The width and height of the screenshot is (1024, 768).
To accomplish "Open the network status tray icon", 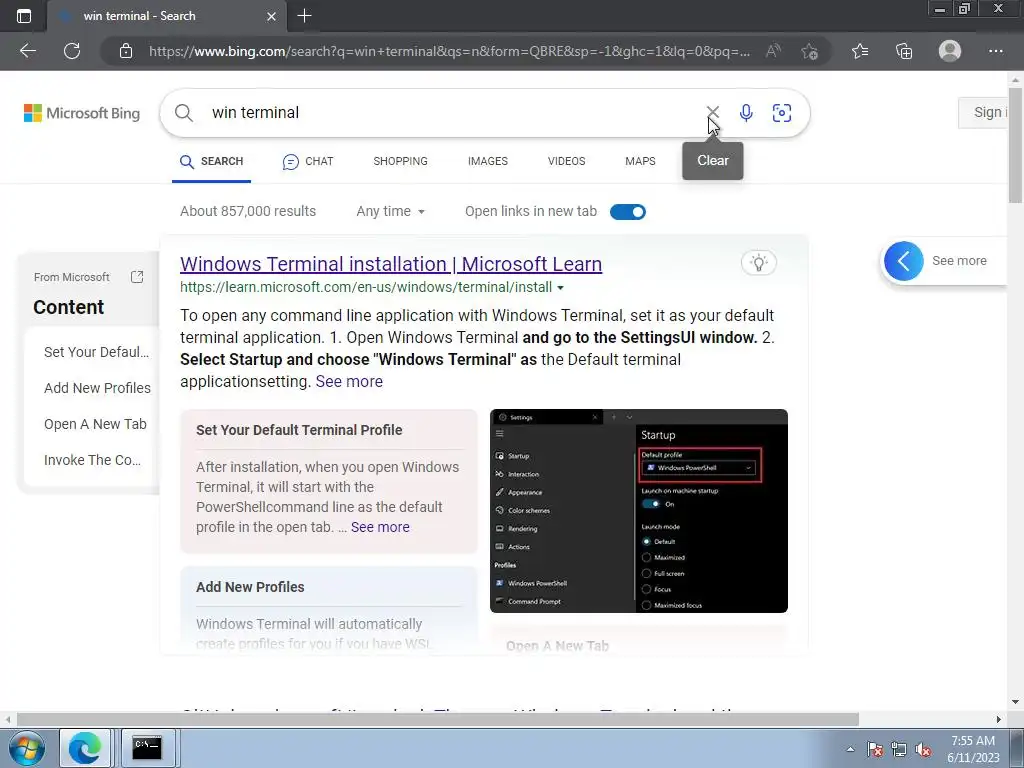I will (899, 749).
